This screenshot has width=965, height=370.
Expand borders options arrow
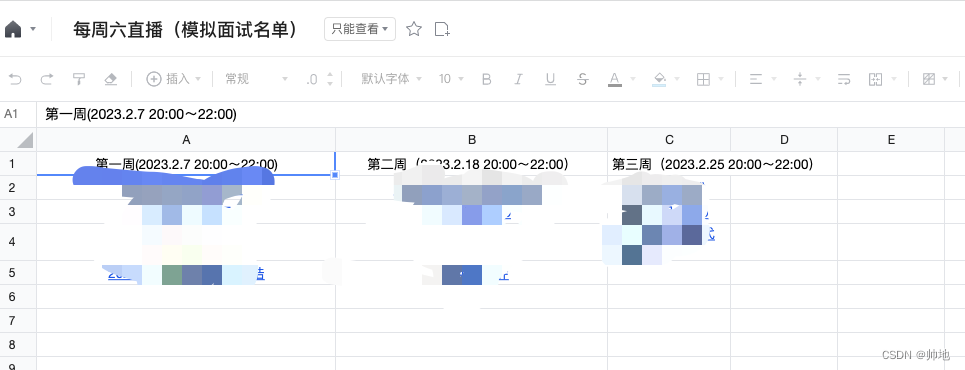(721, 79)
